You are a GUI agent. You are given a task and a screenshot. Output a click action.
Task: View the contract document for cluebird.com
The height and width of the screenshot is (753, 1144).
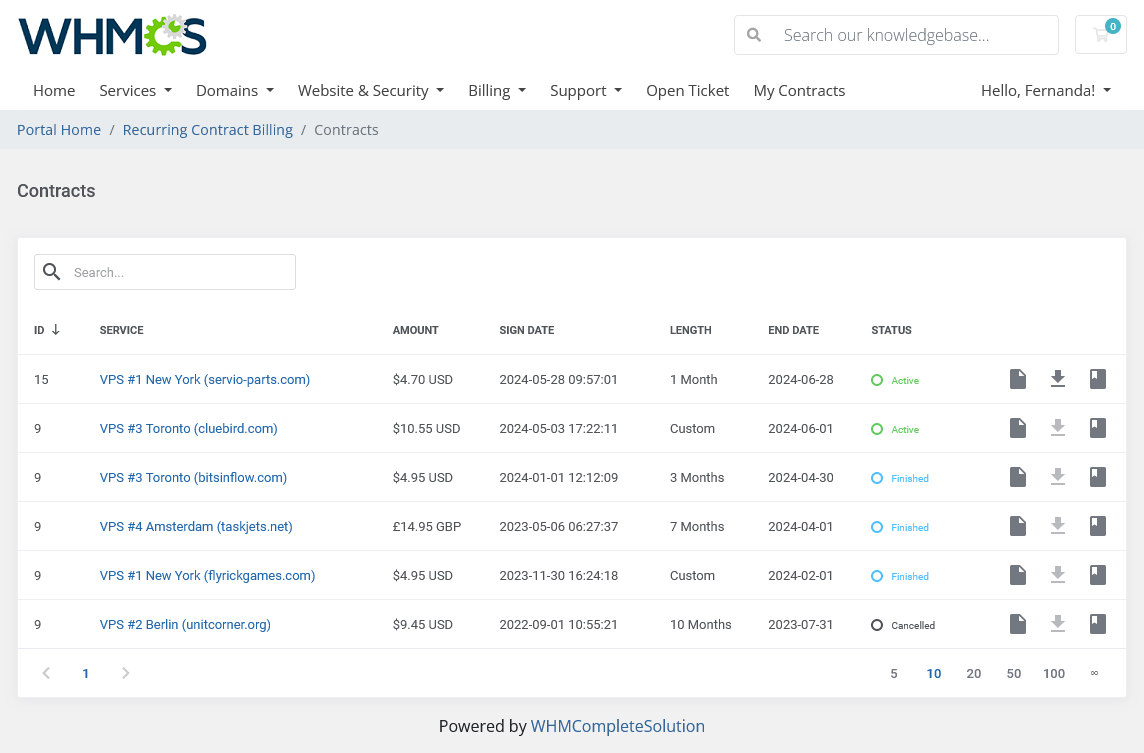(1018, 428)
